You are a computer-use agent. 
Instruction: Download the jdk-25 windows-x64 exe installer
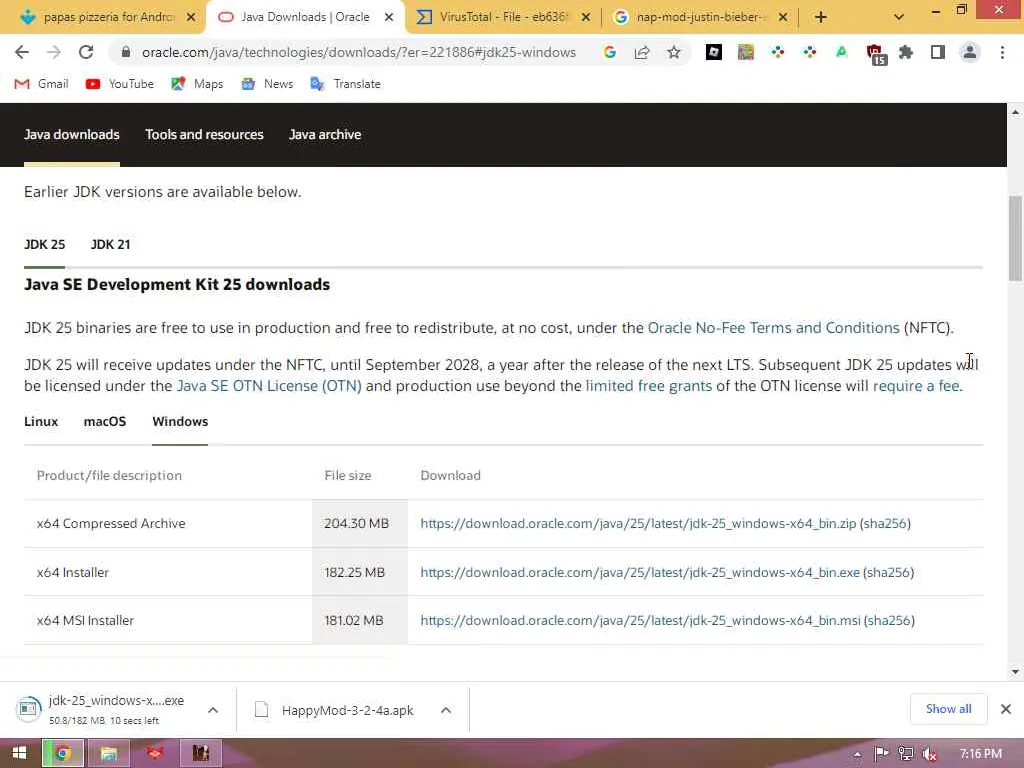[x=640, y=573]
